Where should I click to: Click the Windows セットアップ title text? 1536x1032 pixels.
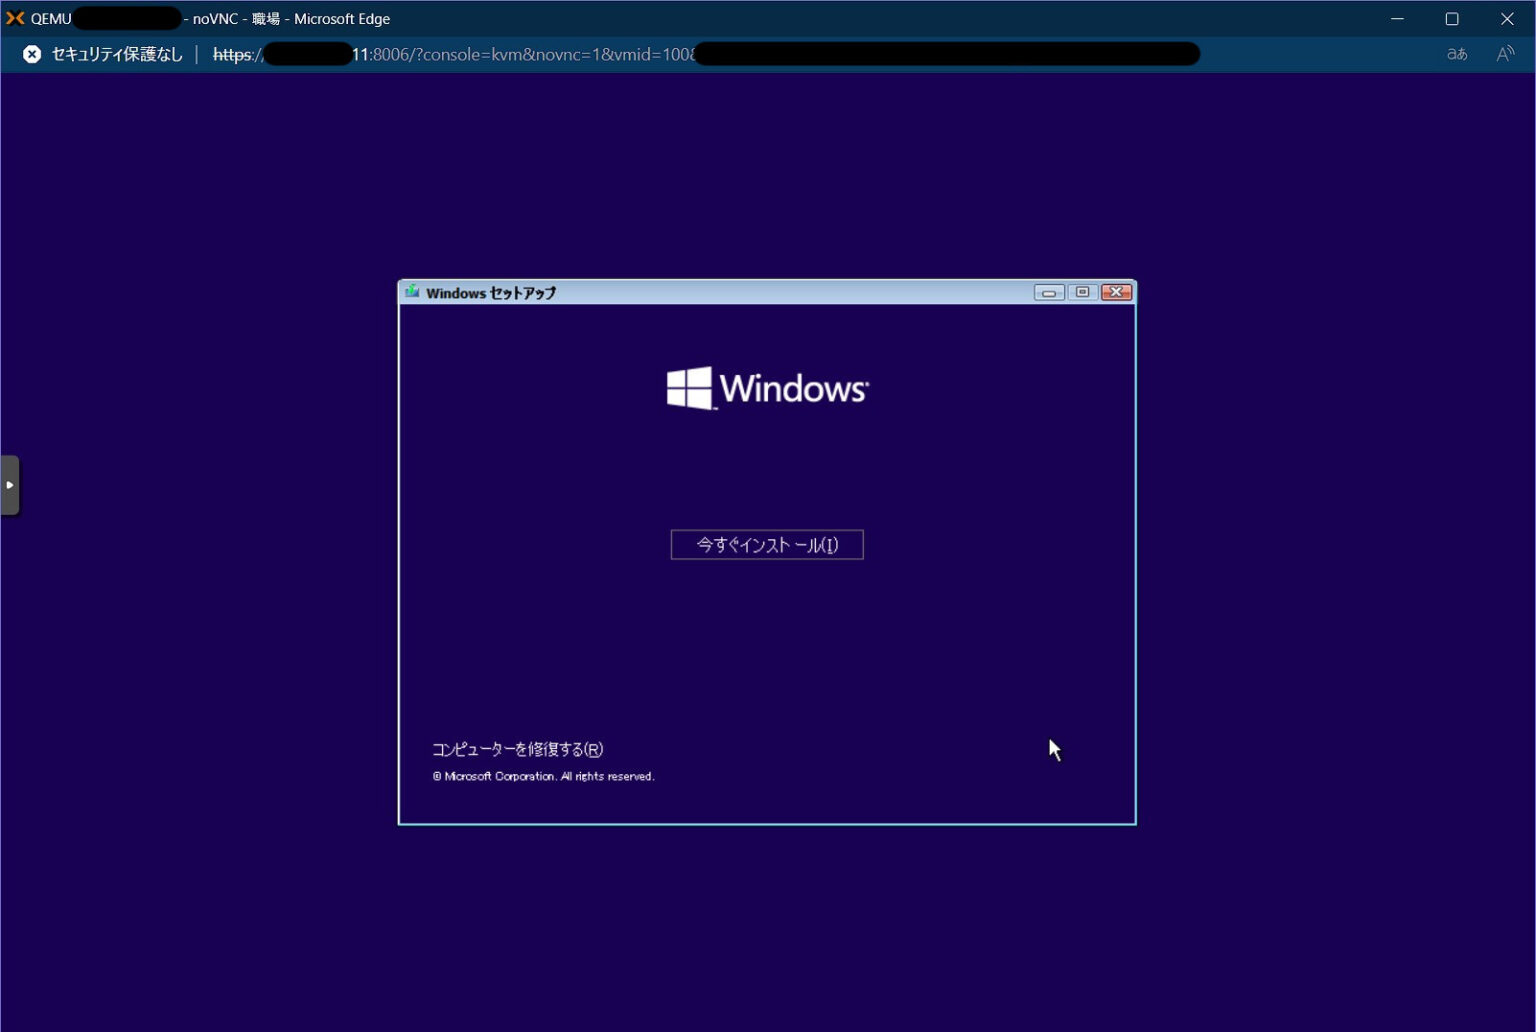coord(489,292)
